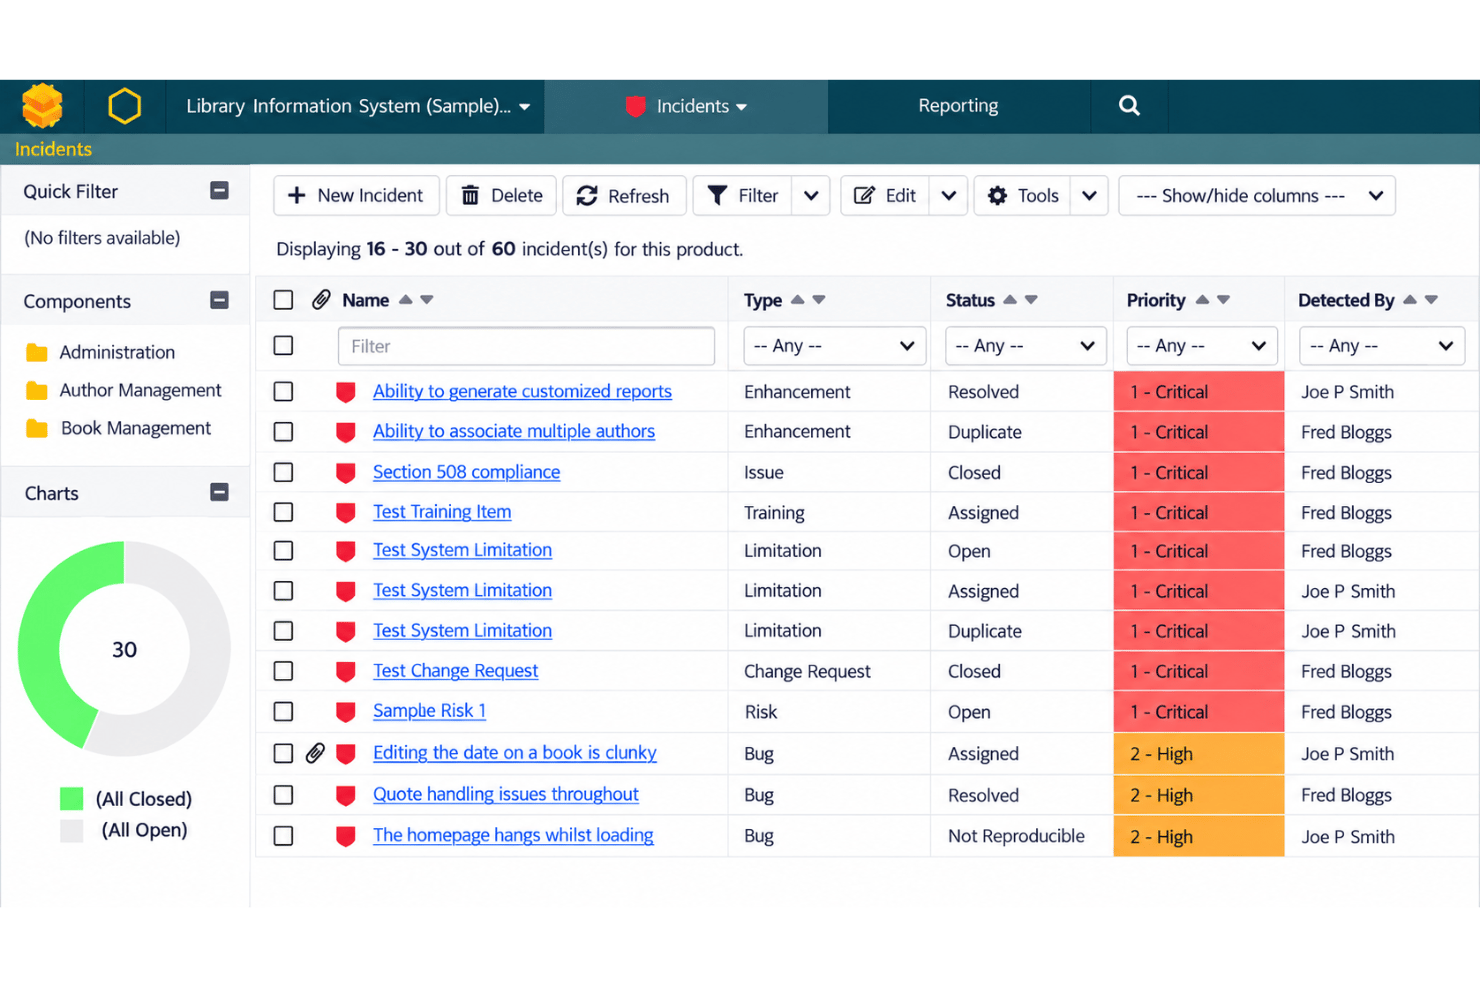The width and height of the screenshot is (1480, 987).
Task: Refresh the incident list
Action: pos(624,196)
